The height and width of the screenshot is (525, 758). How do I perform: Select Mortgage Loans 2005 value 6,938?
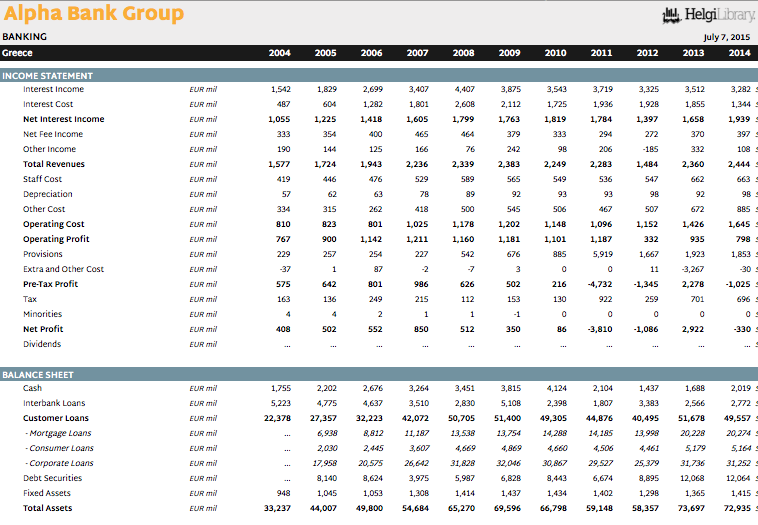click(x=327, y=433)
